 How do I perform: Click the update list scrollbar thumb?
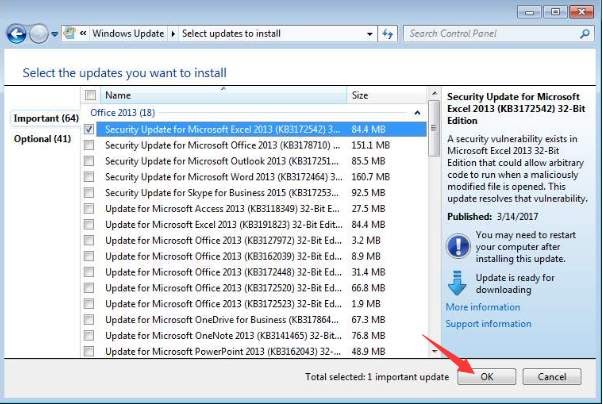[x=434, y=128]
